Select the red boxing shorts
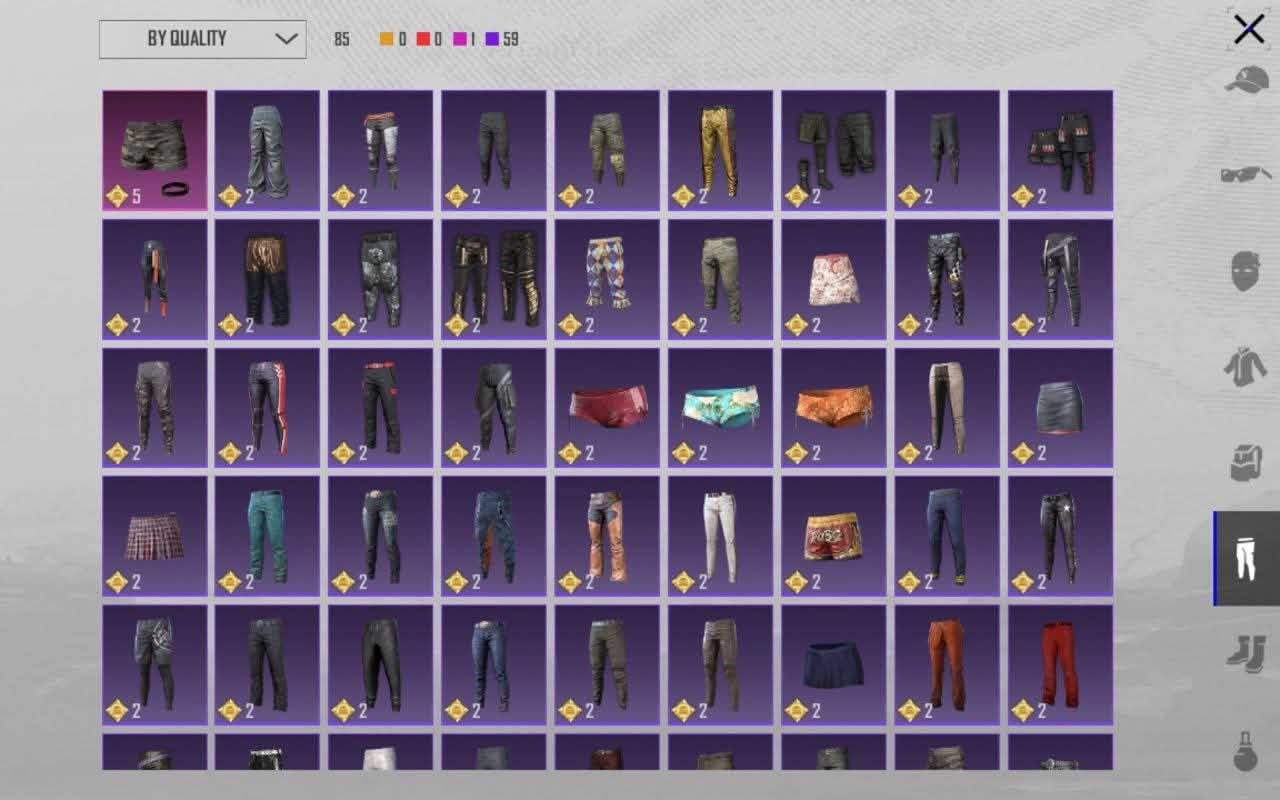Screen dimensions: 1280x800 click(834, 536)
